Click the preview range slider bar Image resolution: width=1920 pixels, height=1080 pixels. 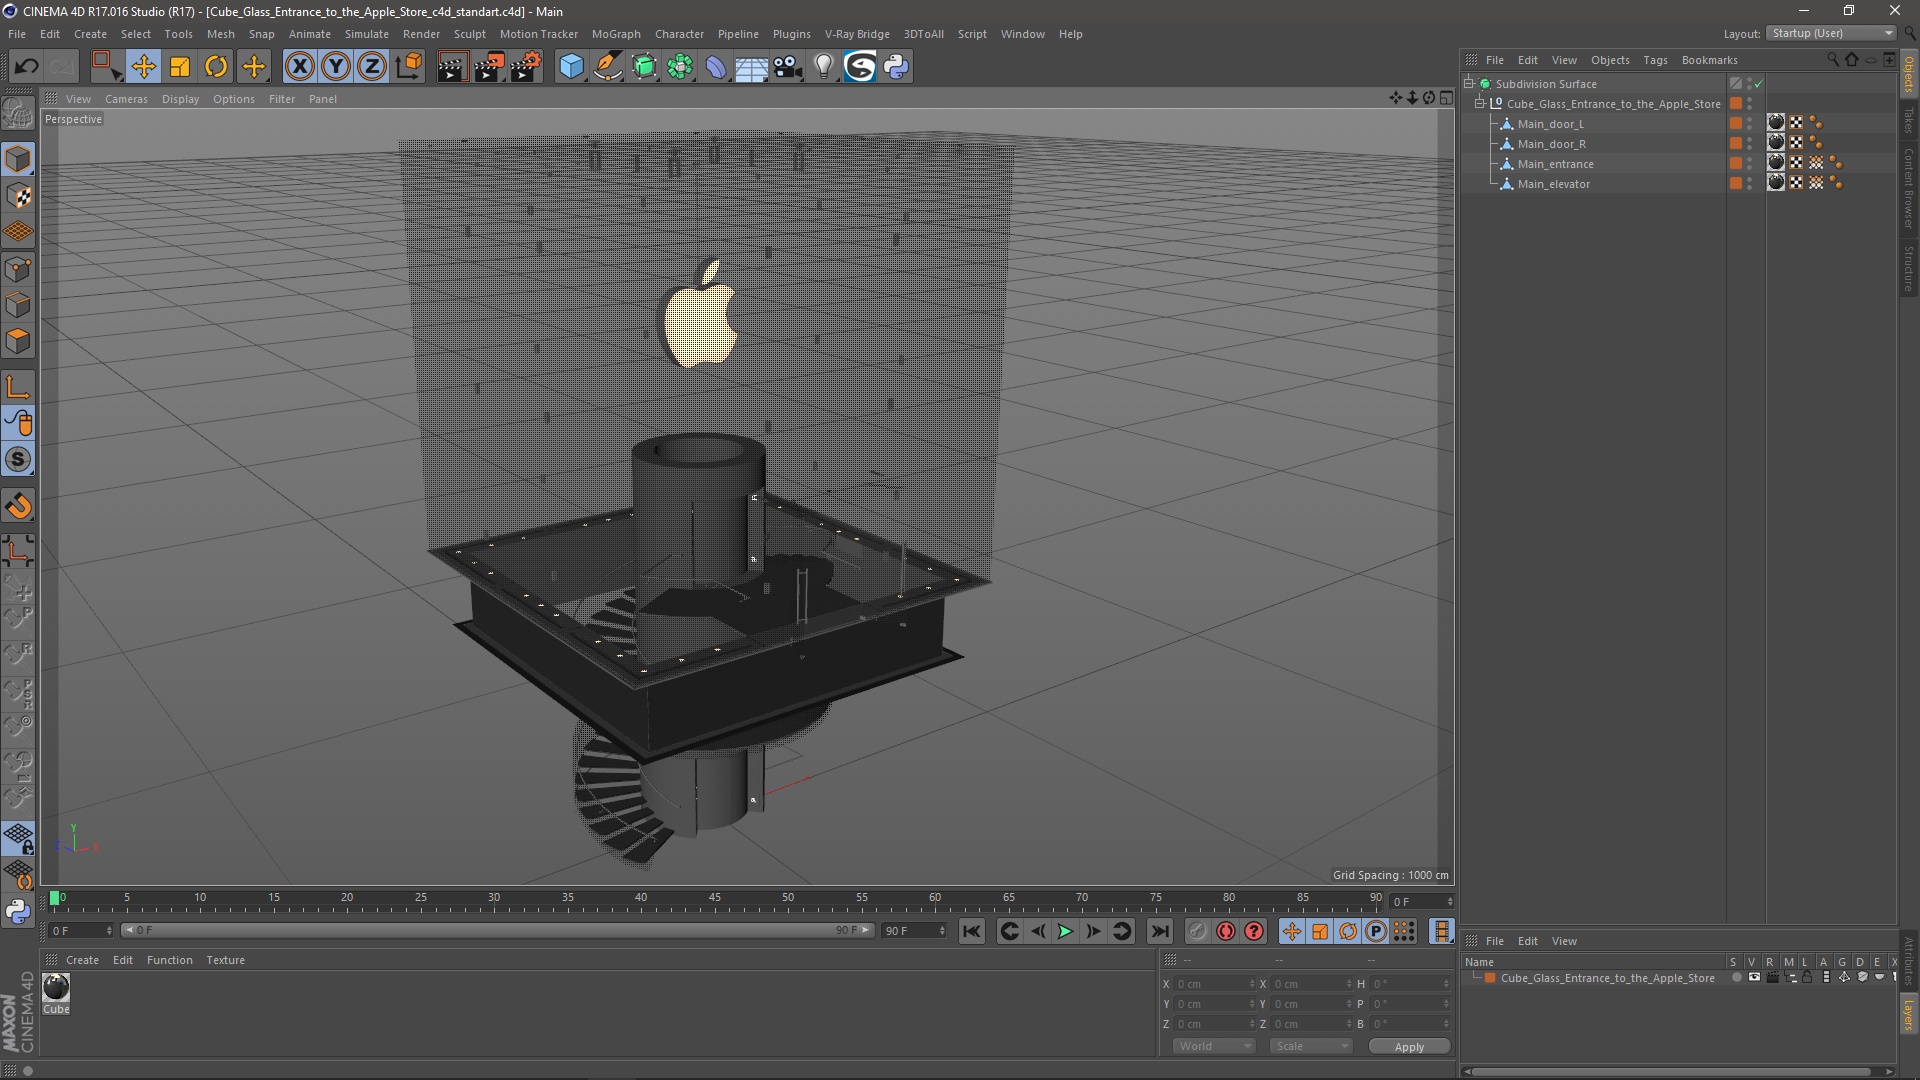[x=498, y=930]
